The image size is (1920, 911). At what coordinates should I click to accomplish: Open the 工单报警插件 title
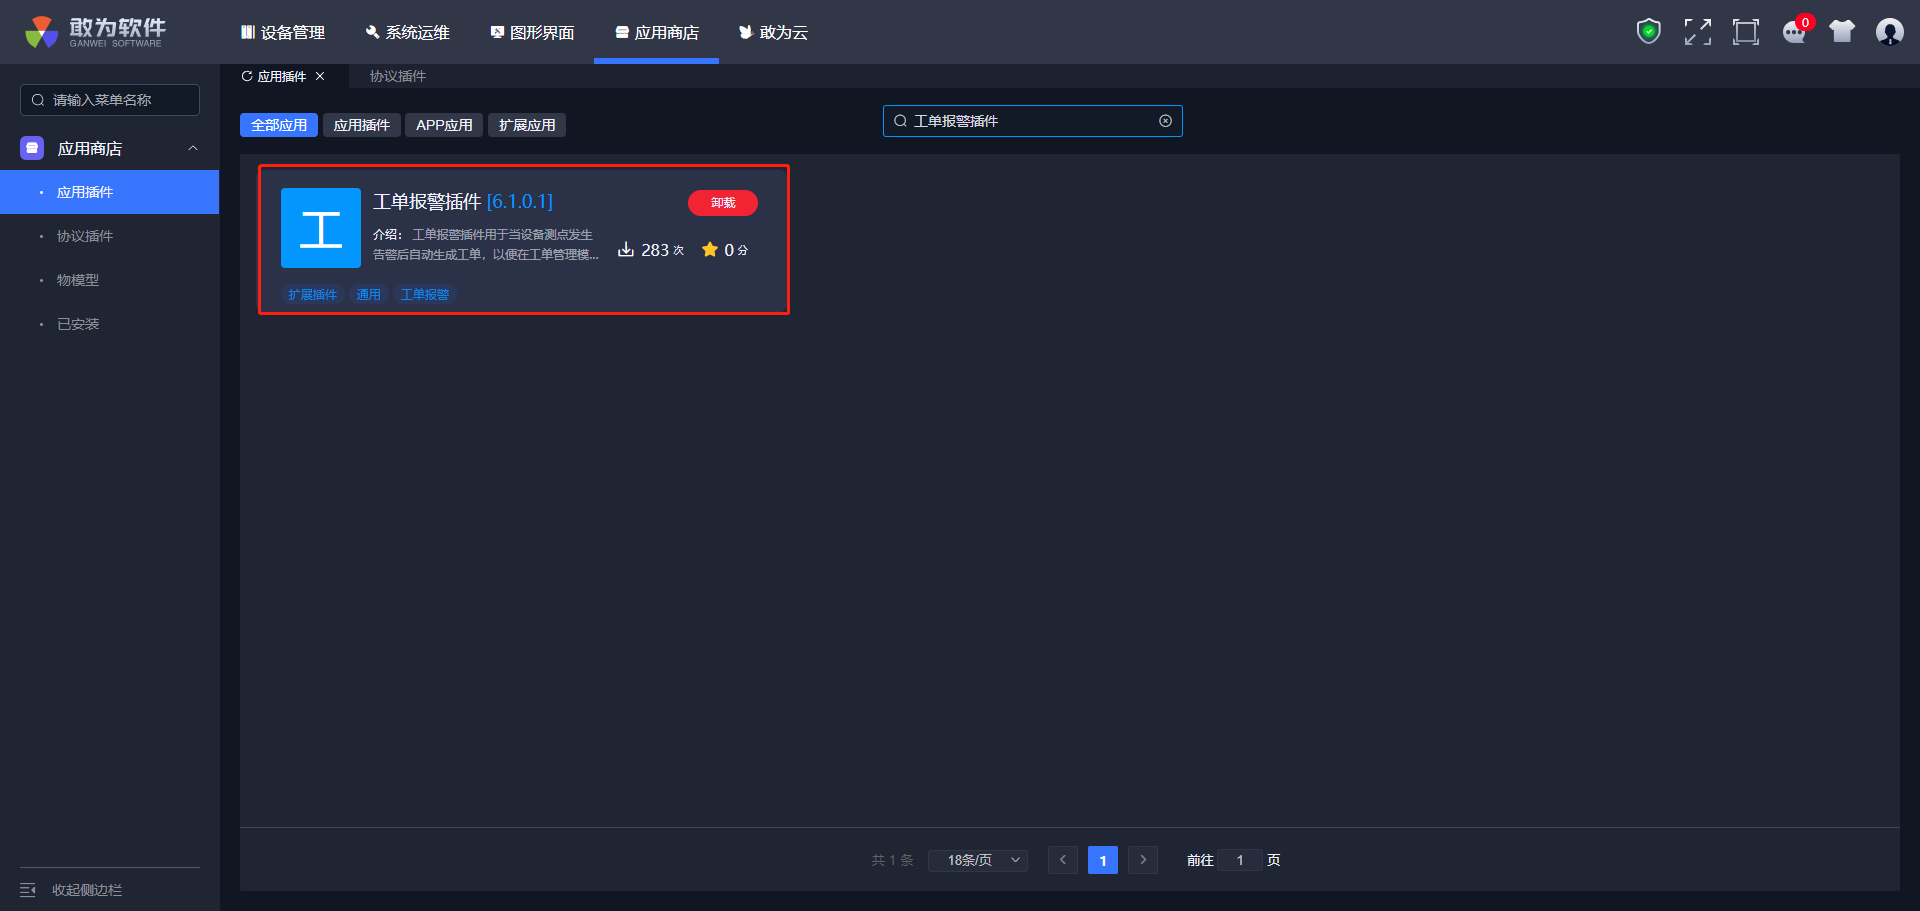click(427, 201)
